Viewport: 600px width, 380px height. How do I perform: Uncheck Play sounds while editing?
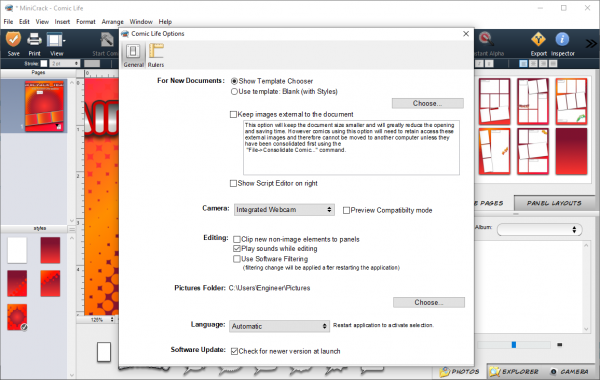237,249
